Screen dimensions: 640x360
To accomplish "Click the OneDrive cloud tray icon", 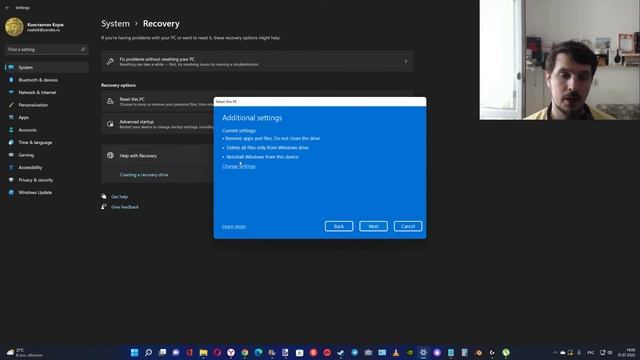I will click(562, 353).
